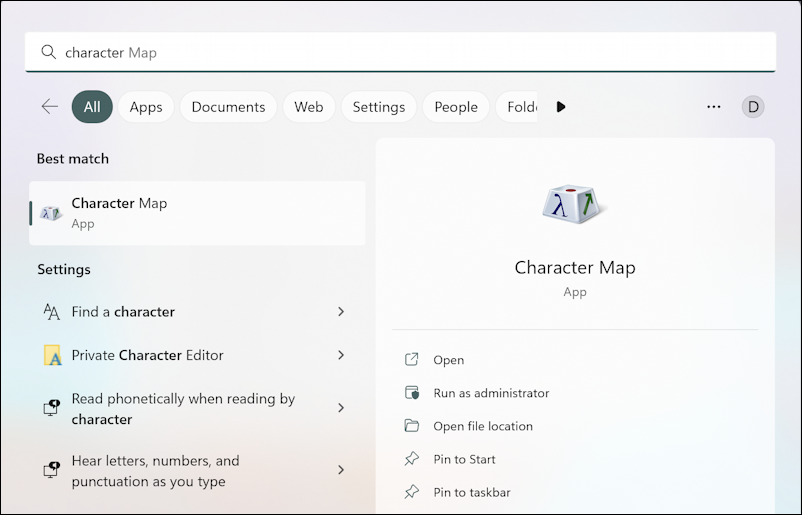The image size is (802, 515).
Task: Expand the Hear letters setting chevron
Action: pos(341,469)
